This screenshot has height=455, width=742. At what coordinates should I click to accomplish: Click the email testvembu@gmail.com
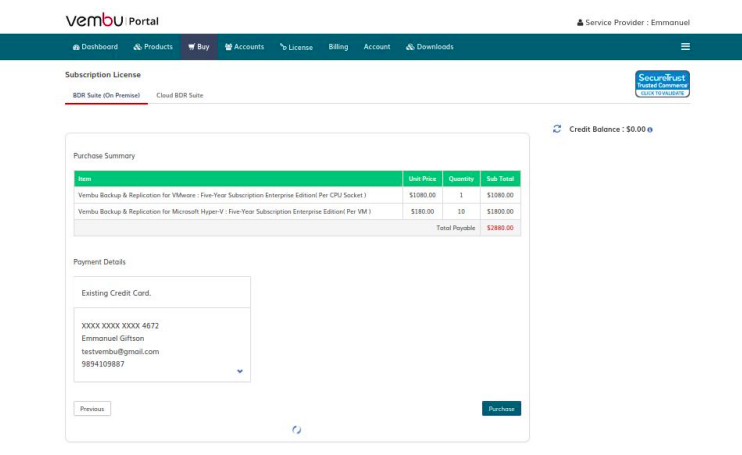click(120, 351)
